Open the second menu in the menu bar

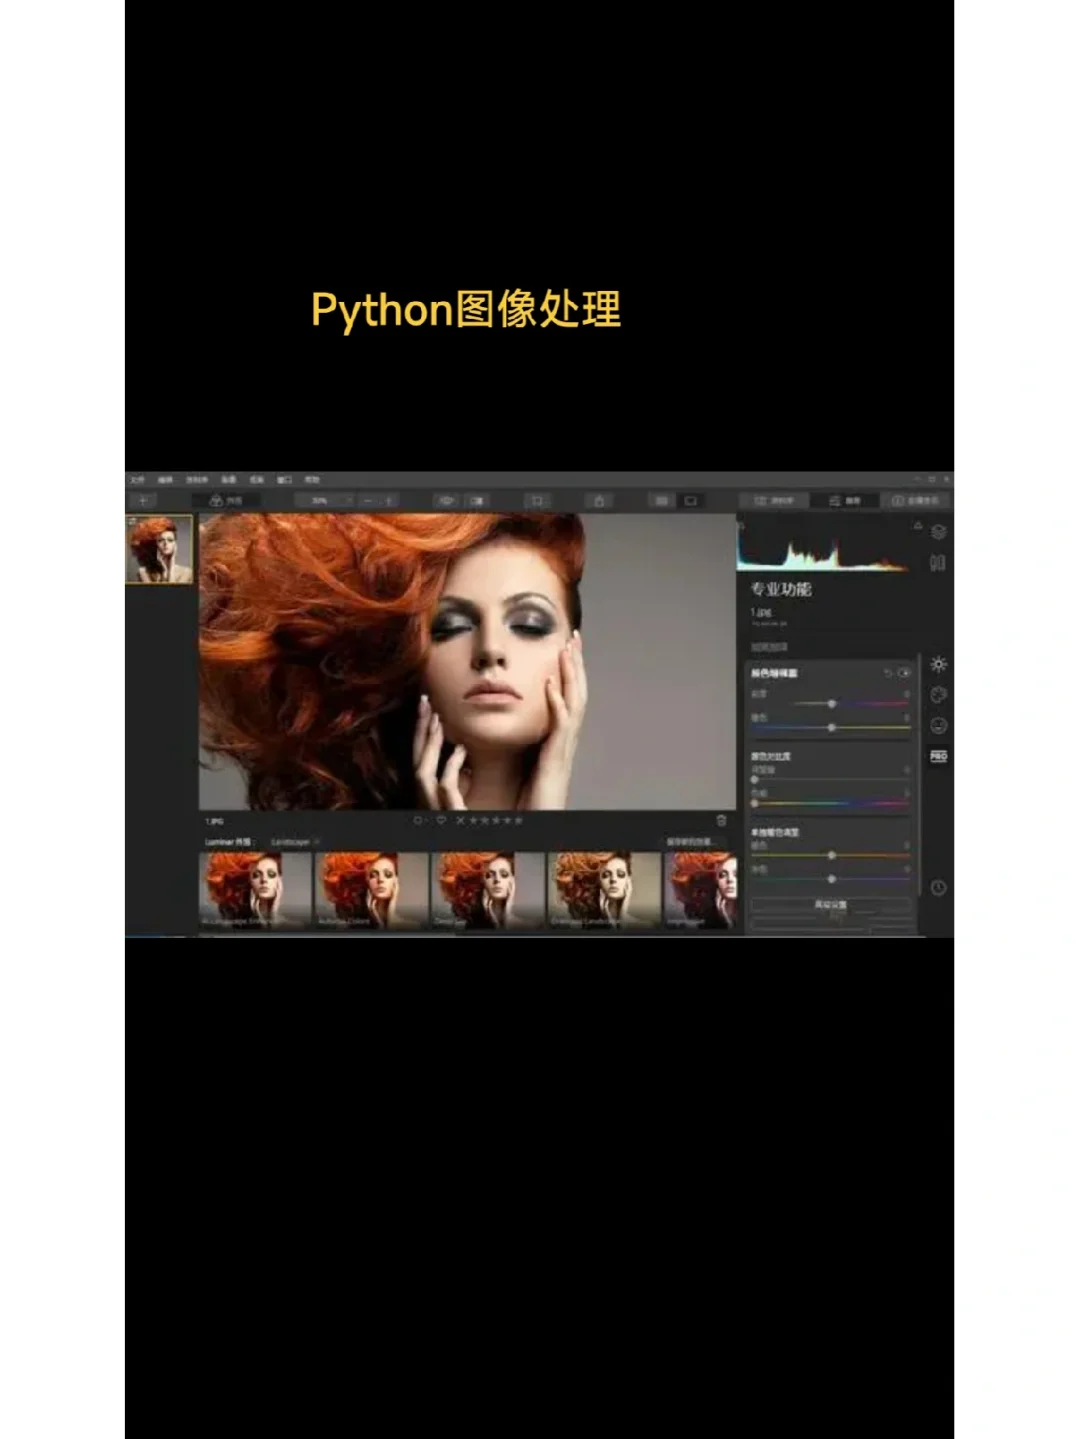(166, 480)
